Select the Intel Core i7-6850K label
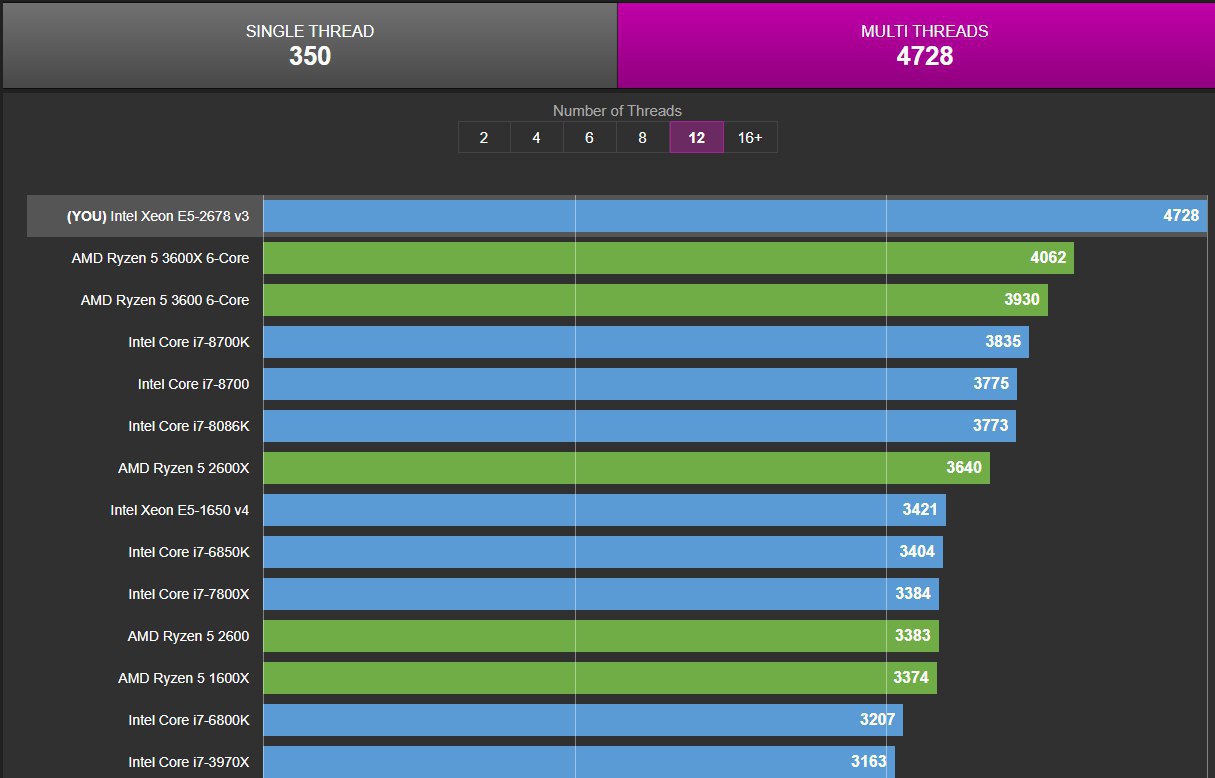This screenshot has height=778, width=1215. tap(189, 552)
